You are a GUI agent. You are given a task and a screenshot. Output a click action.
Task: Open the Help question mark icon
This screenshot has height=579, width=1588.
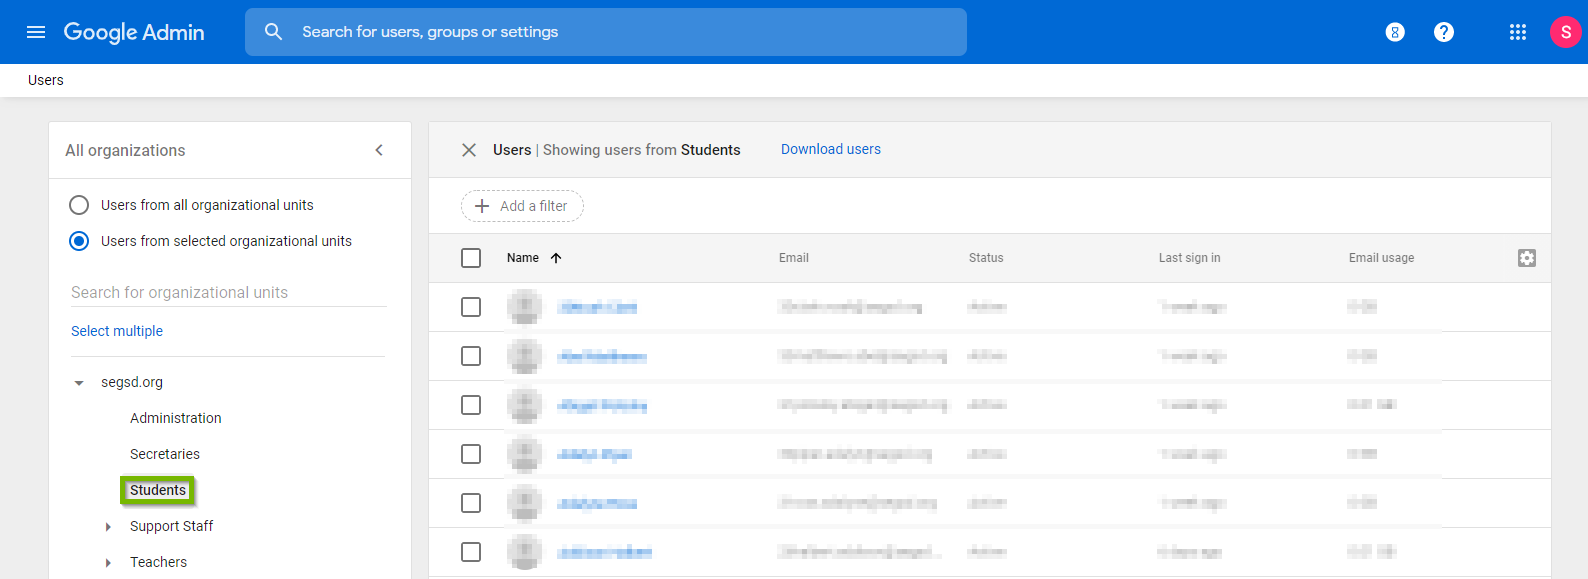1444,32
